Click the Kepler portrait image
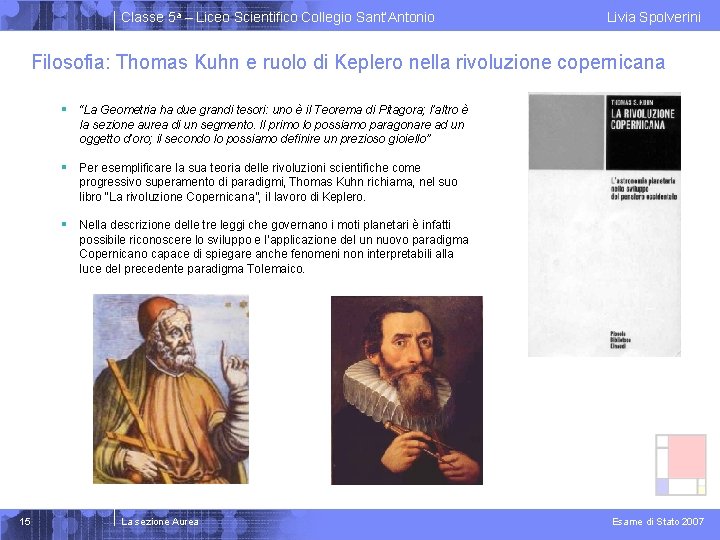 407,390
